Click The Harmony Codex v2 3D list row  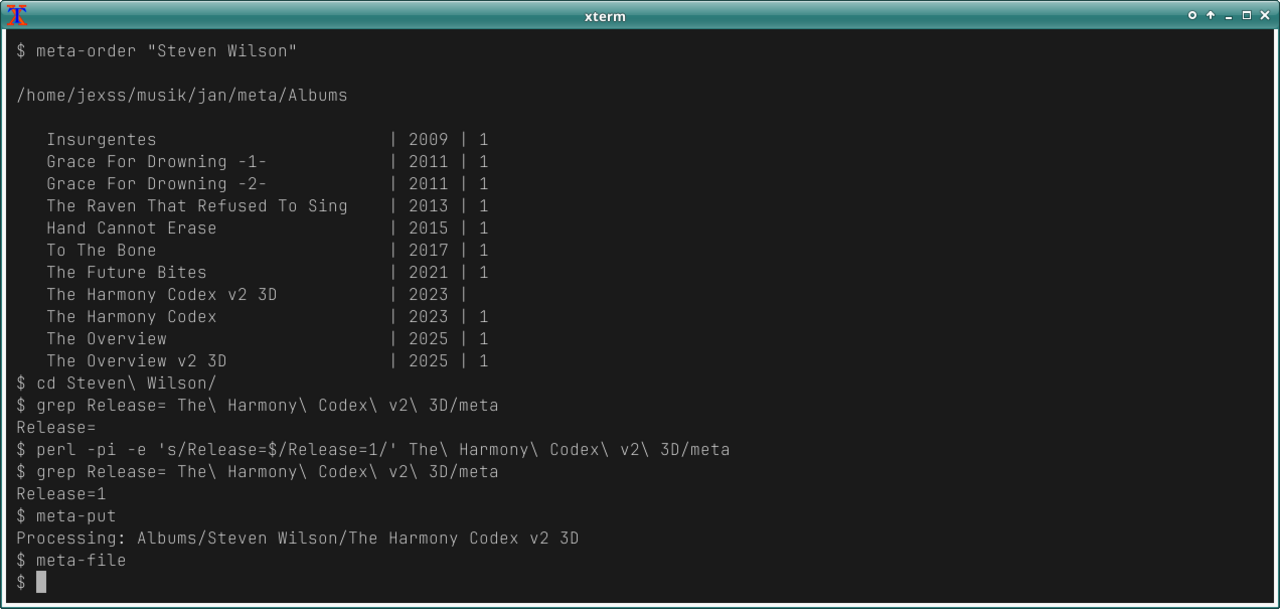pos(161,295)
